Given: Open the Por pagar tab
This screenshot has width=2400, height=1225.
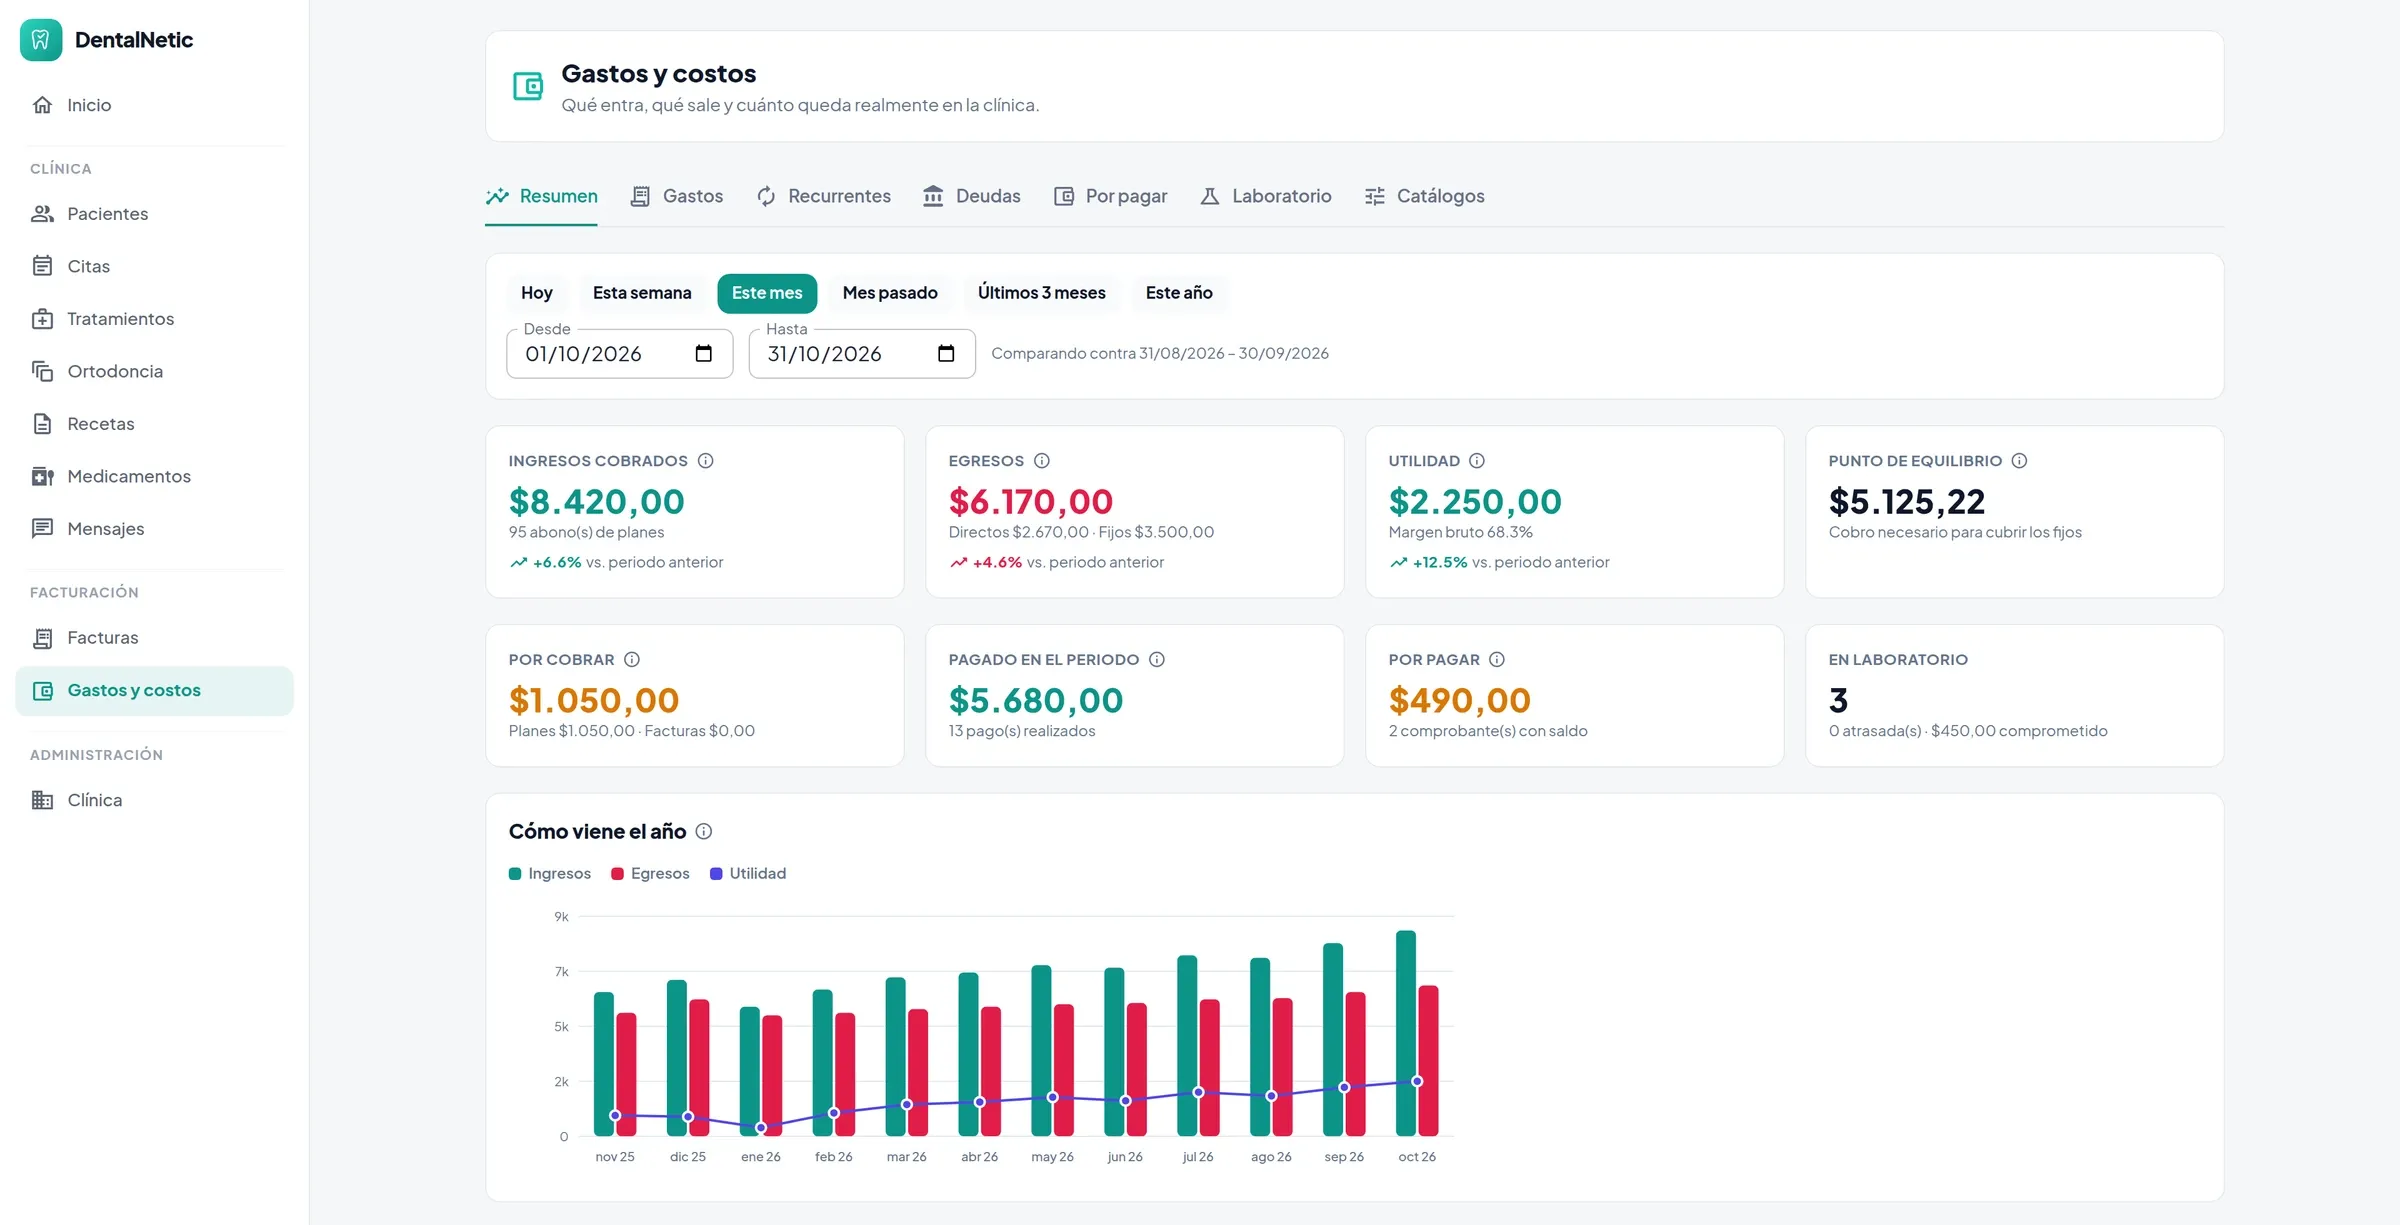Looking at the screenshot, I should tap(1110, 196).
